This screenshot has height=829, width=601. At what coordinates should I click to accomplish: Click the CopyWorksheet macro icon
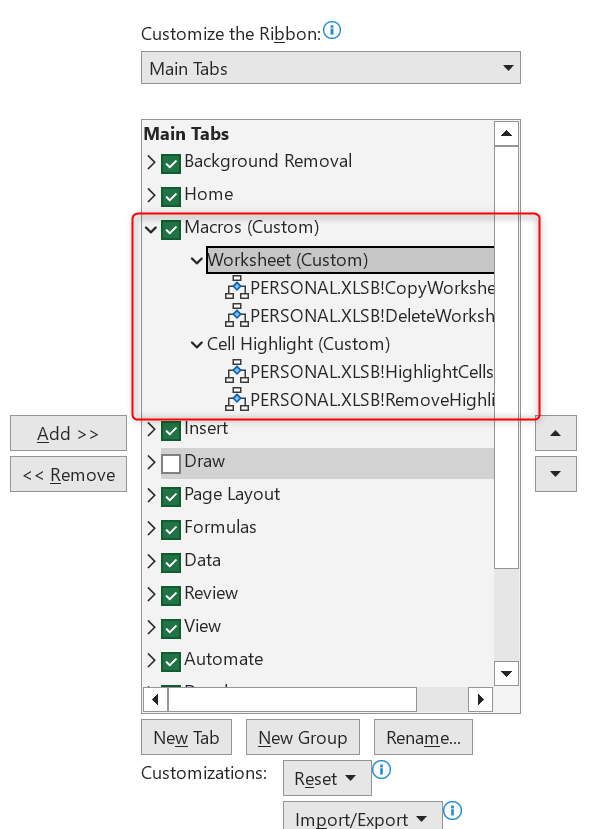237,288
